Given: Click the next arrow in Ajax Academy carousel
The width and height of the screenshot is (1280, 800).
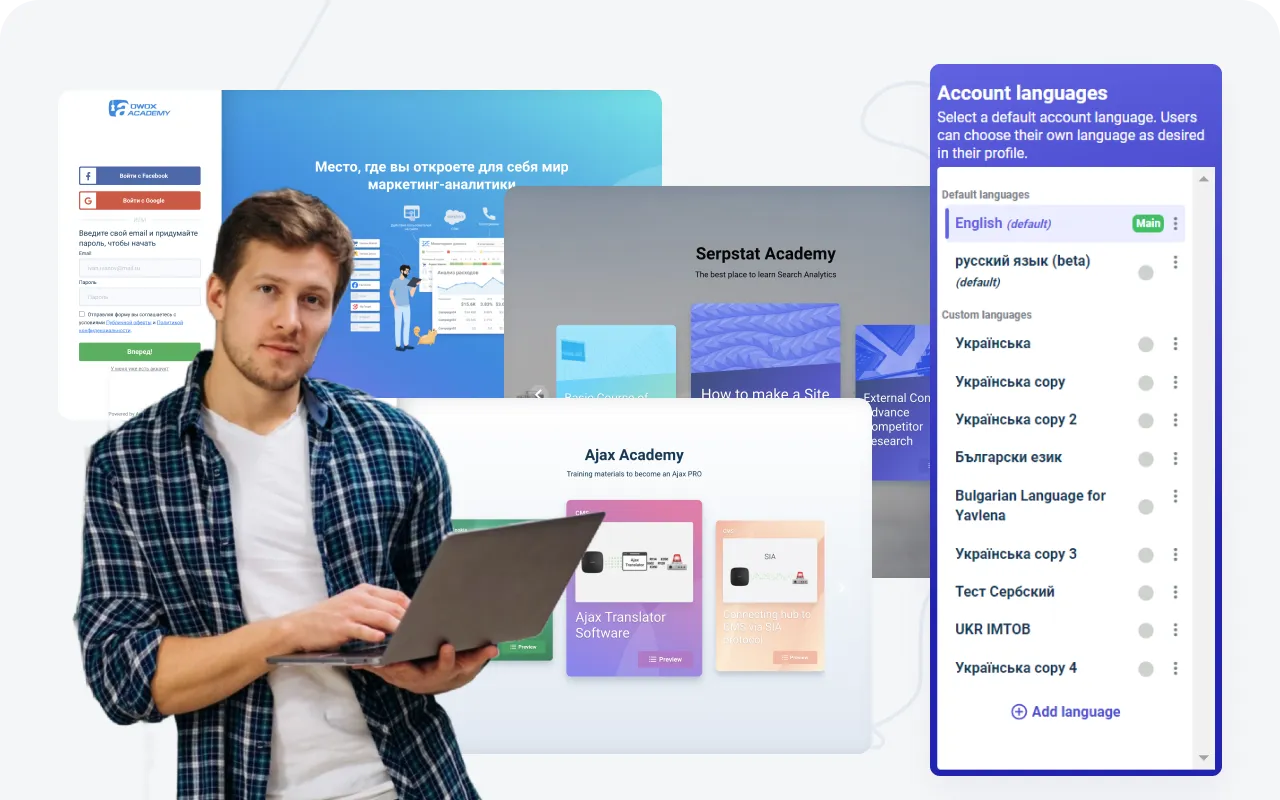Looking at the screenshot, I should click(841, 588).
